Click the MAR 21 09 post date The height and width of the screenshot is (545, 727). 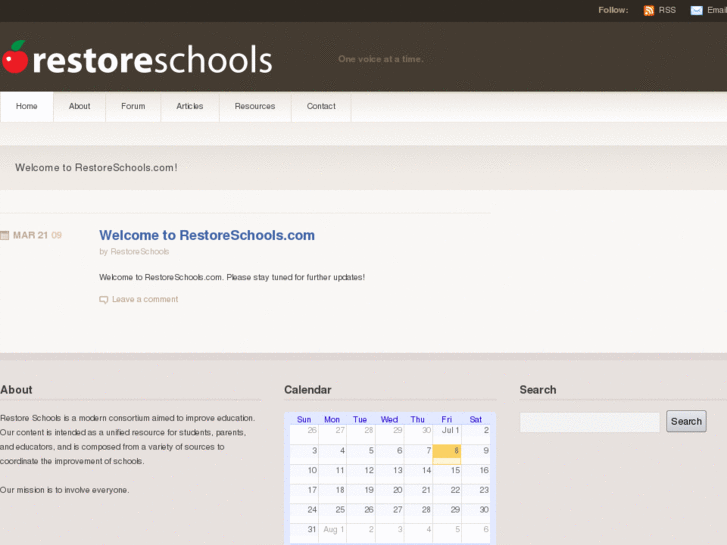[37, 235]
